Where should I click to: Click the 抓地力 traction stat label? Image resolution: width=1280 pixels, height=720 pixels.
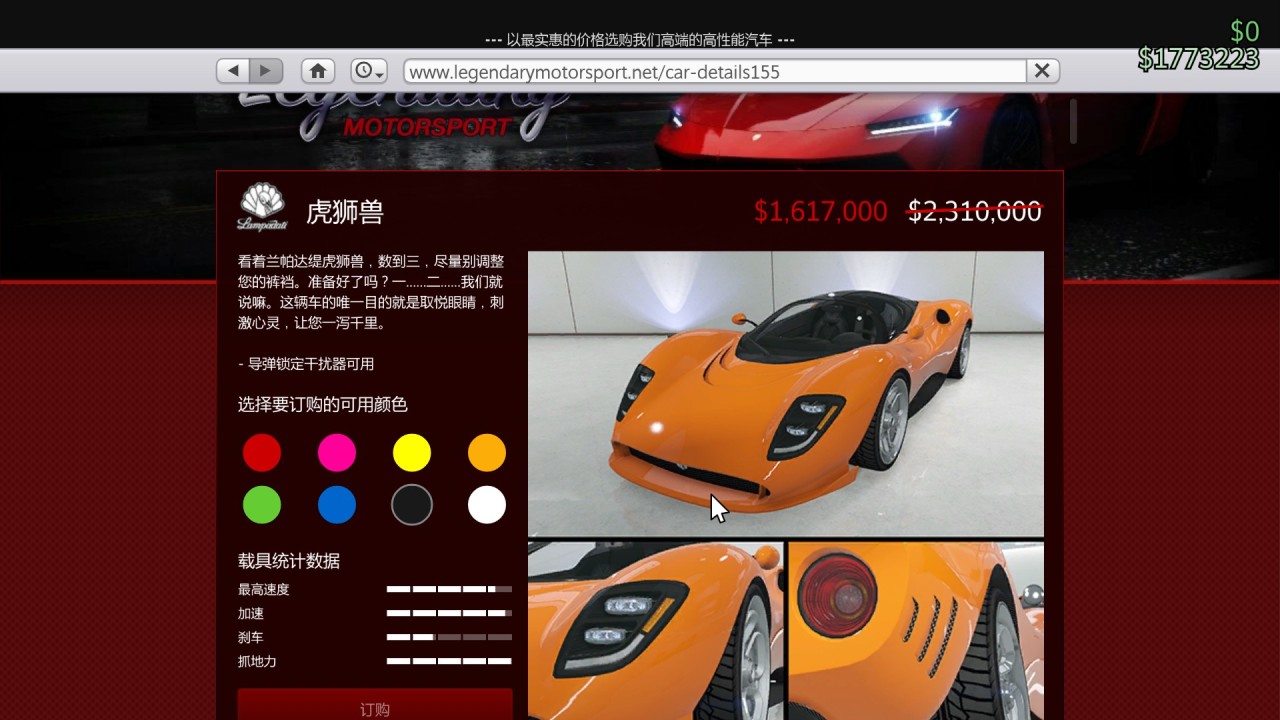[x=257, y=662]
